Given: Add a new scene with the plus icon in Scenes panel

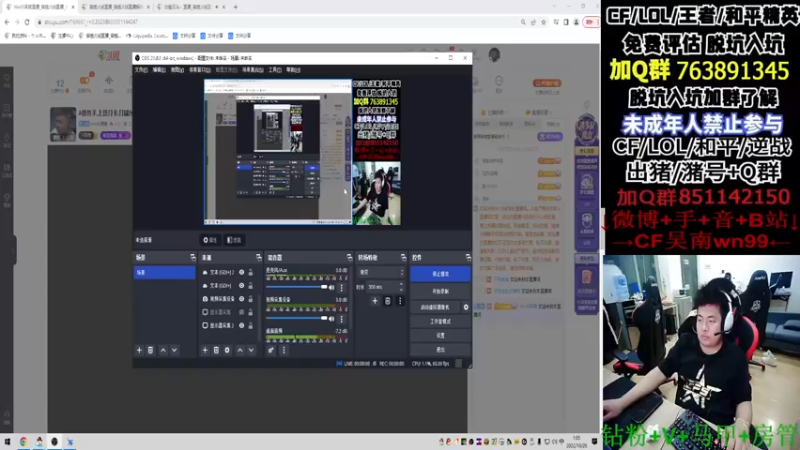Looking at the screenshot, I should 139,351.
